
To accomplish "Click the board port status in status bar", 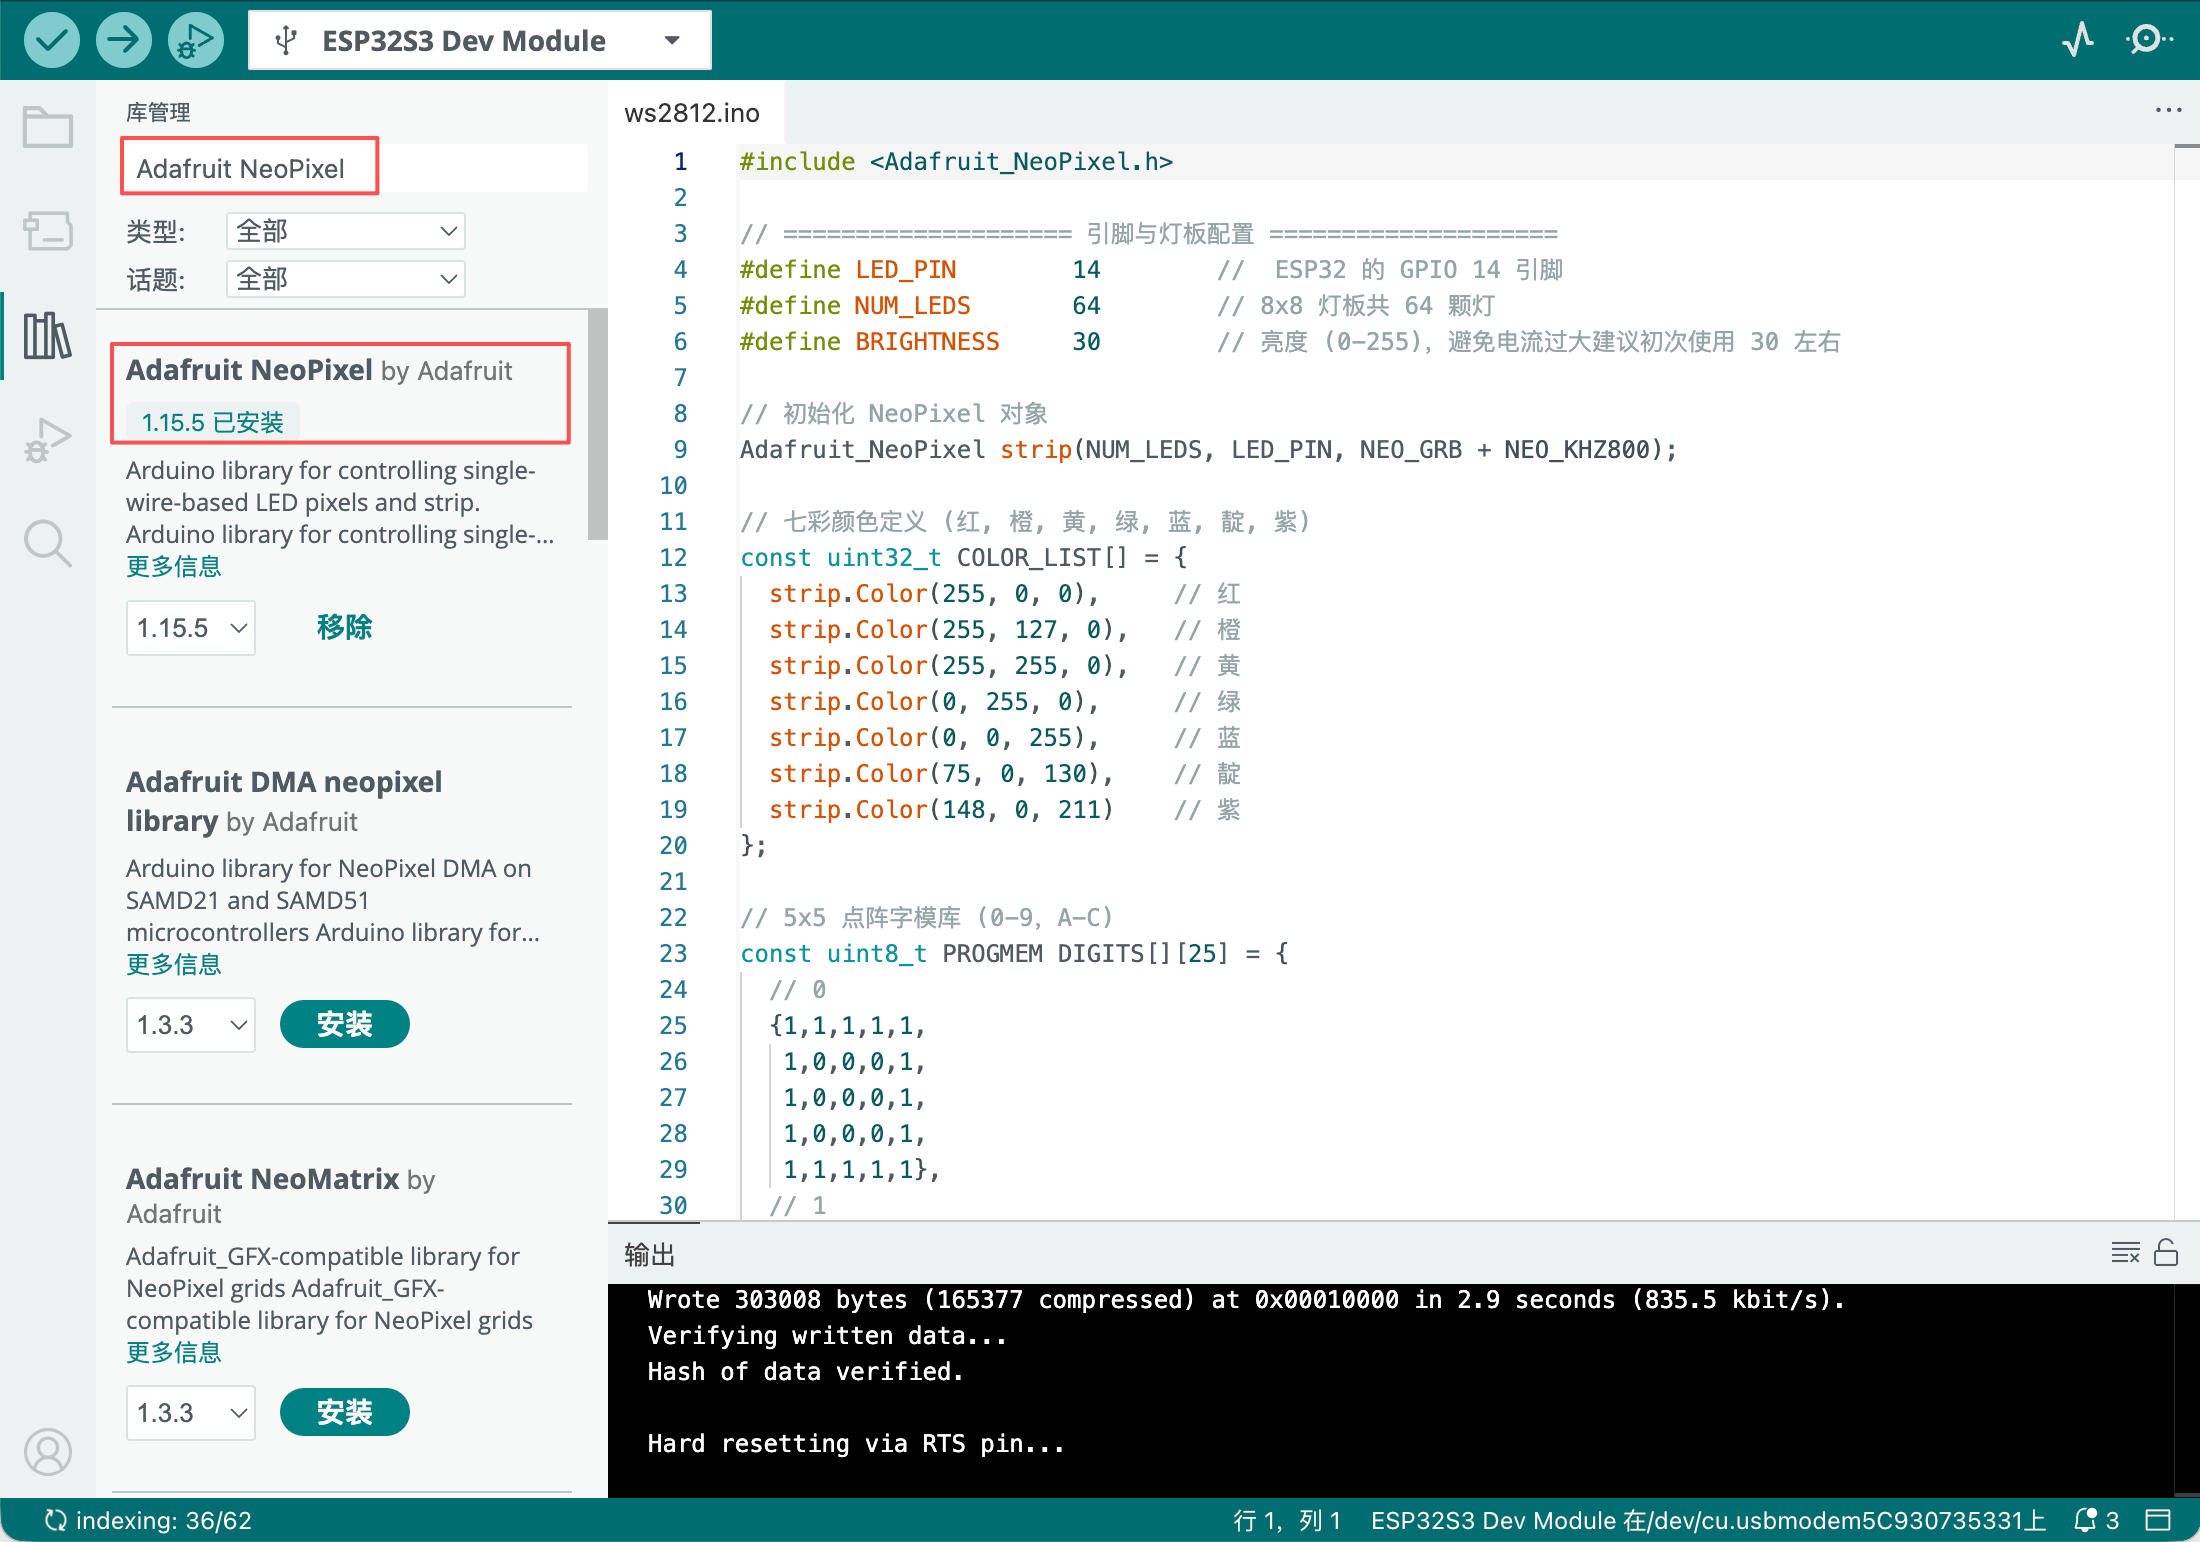I will click(1708, 1521).
